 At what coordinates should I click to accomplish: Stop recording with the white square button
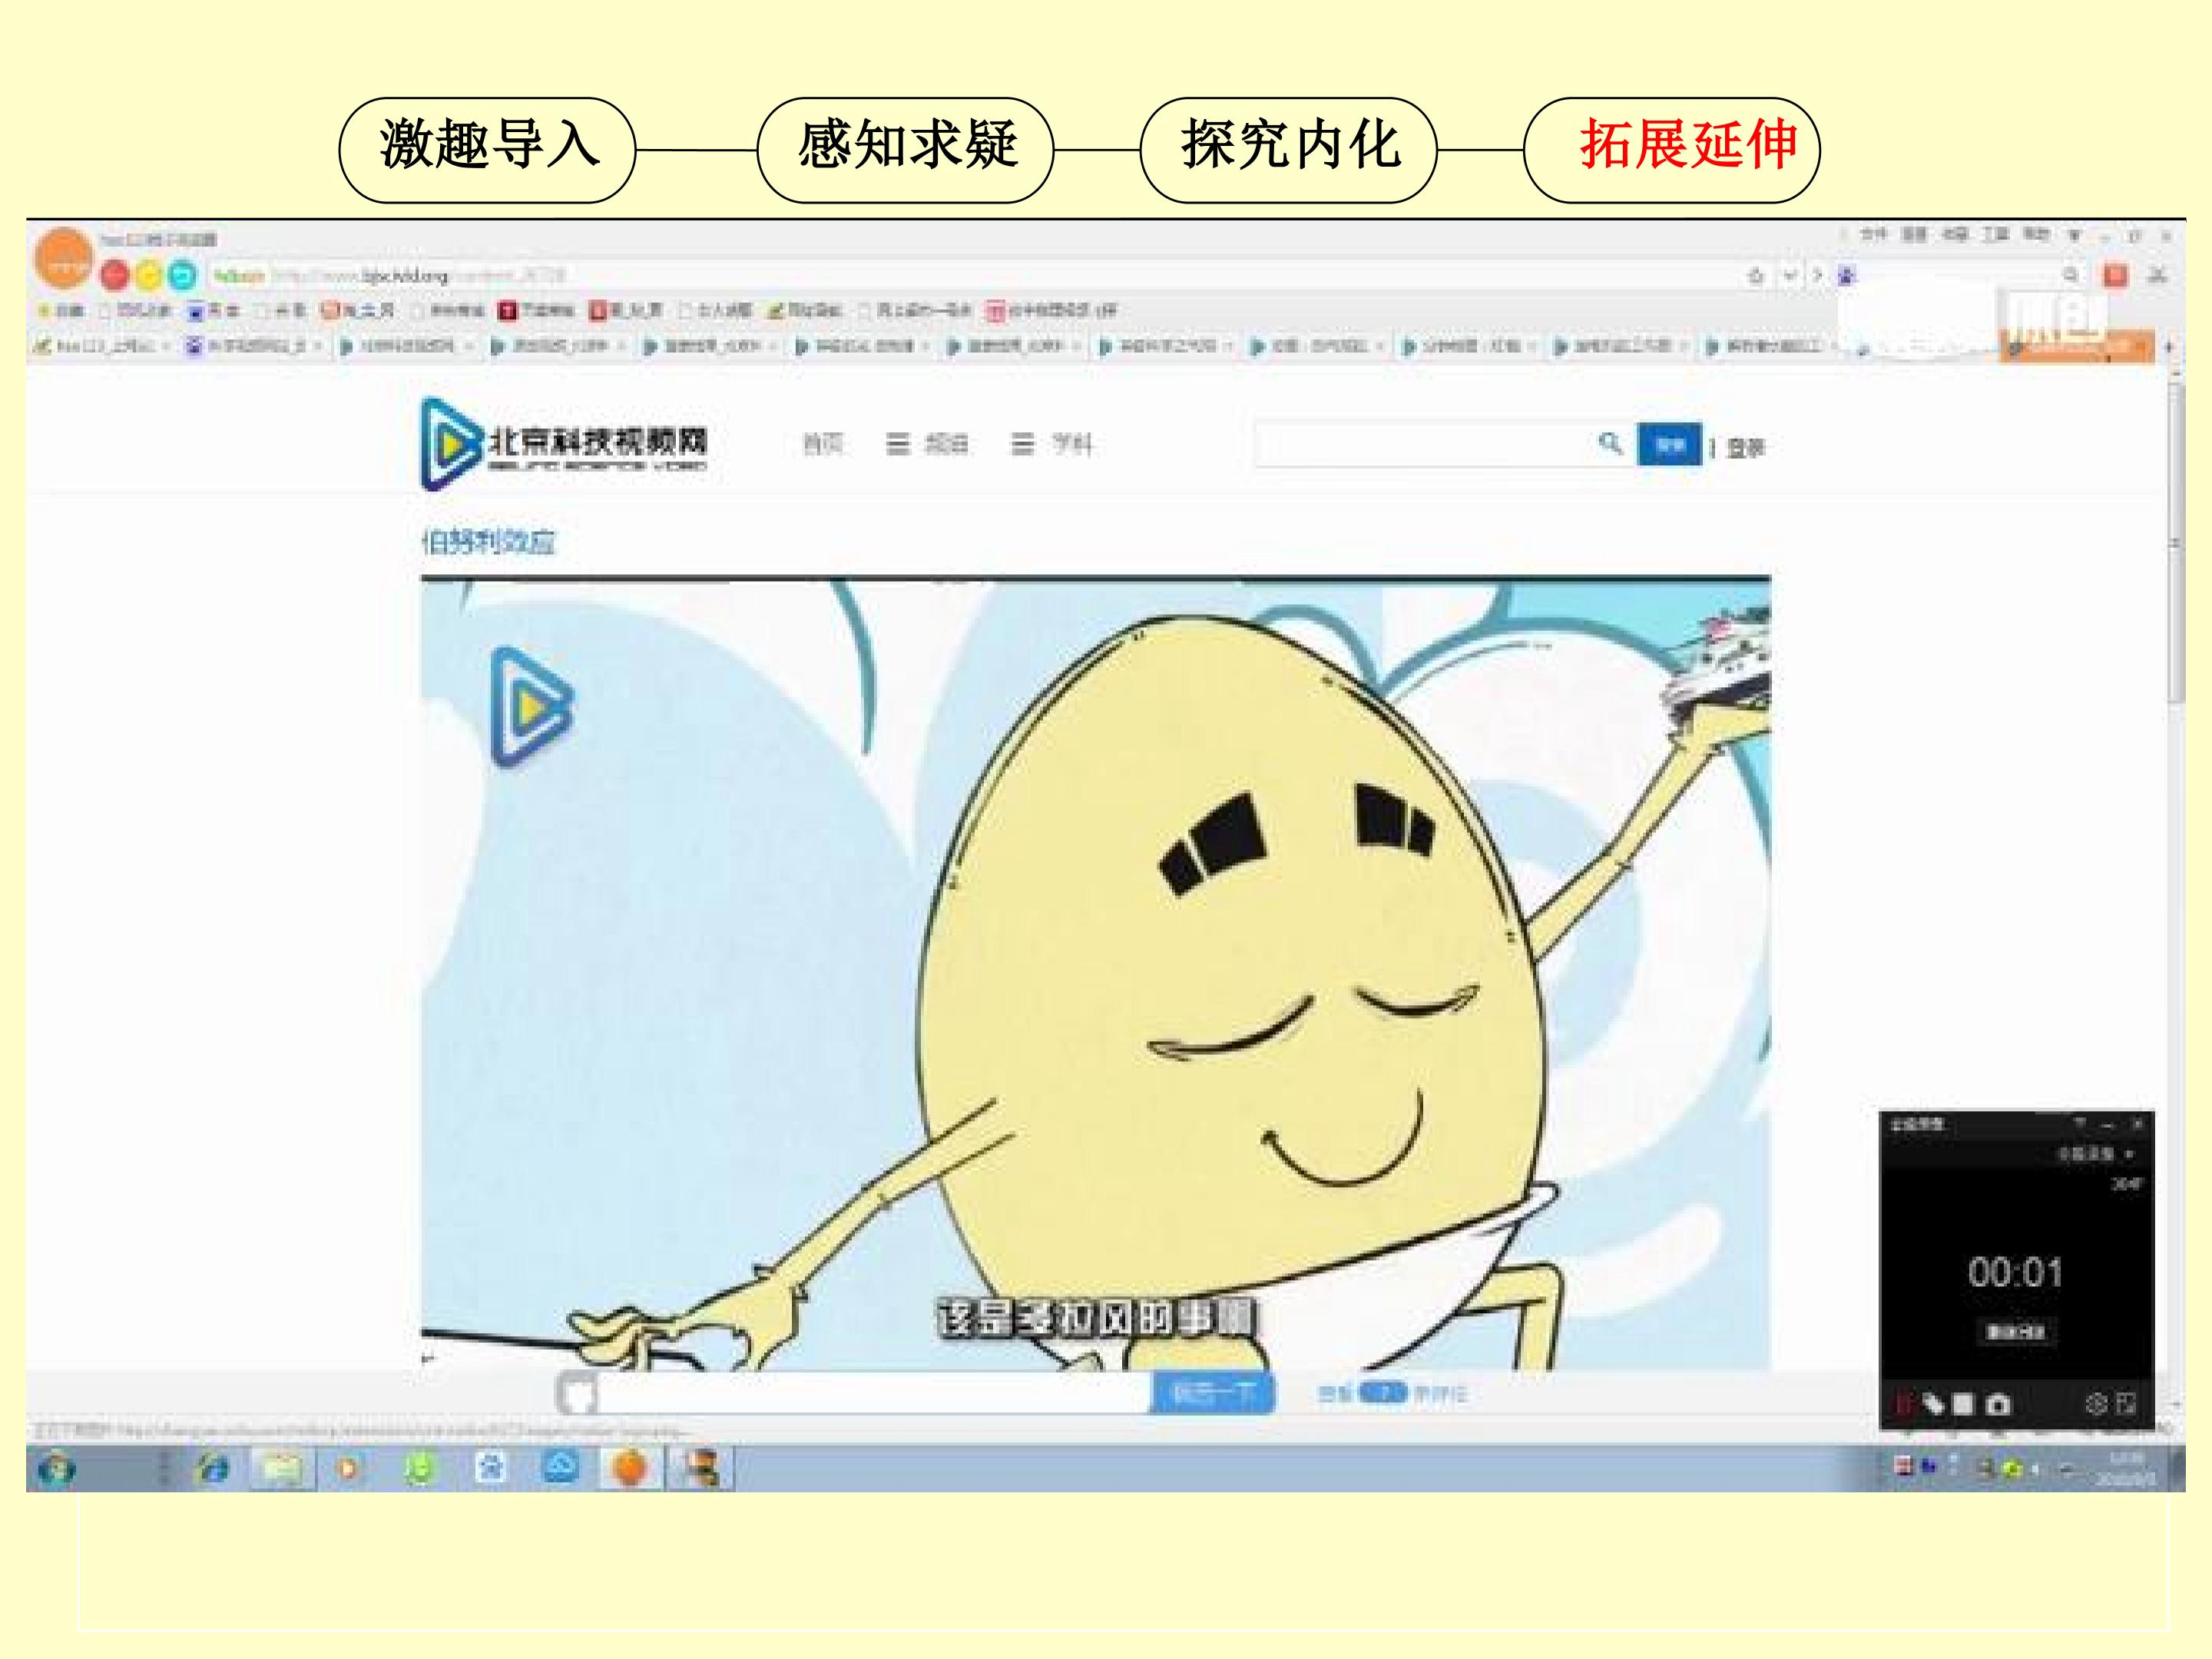[1964, 1404]
